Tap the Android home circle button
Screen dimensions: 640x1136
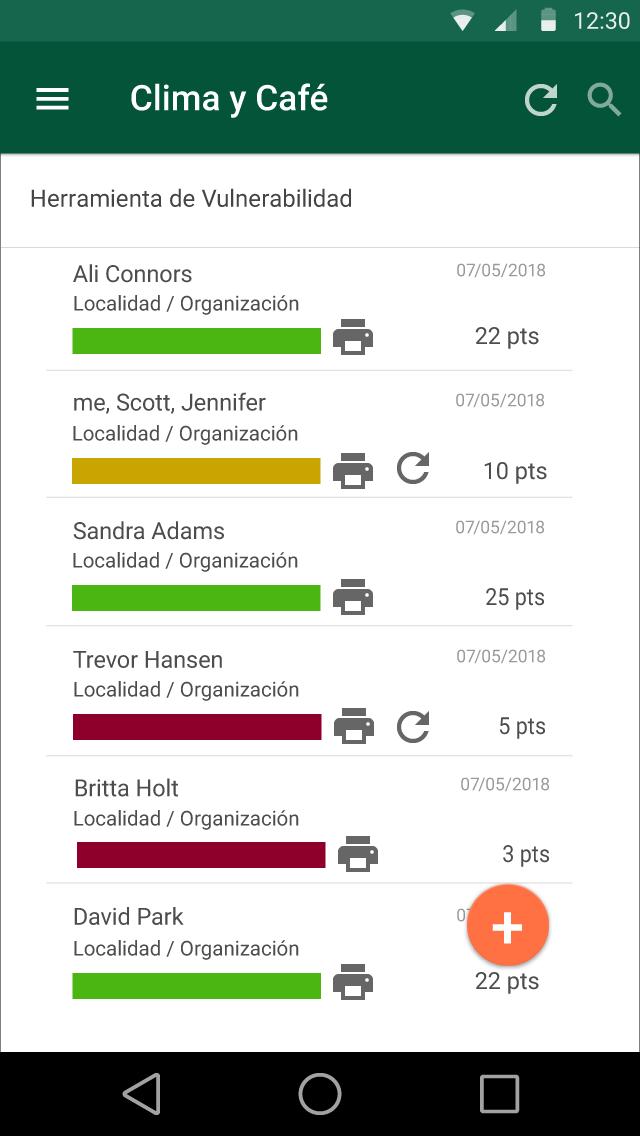point(320,1094)
